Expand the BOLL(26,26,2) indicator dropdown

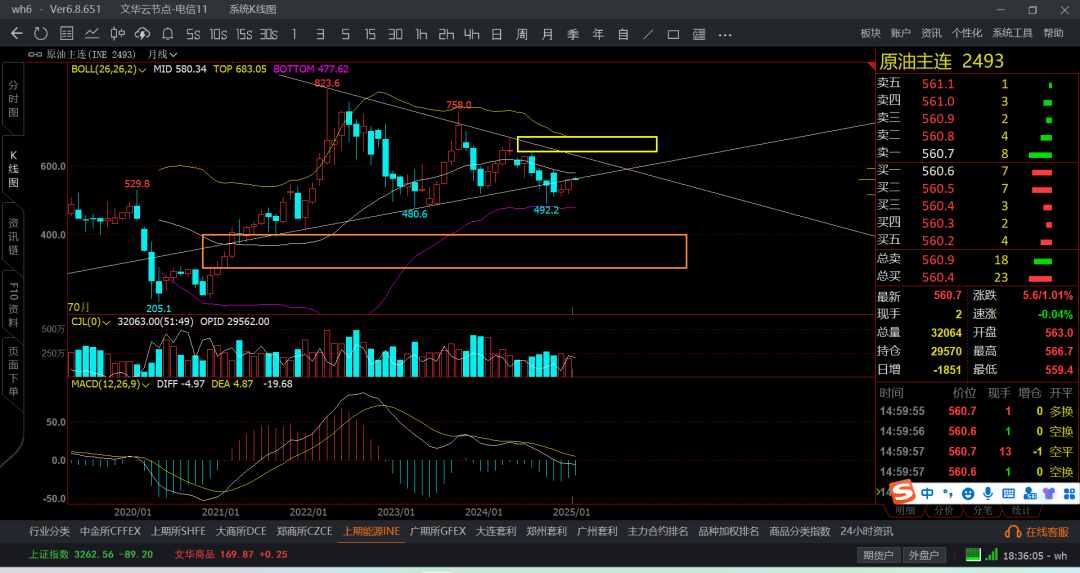(x=109, y=69)
